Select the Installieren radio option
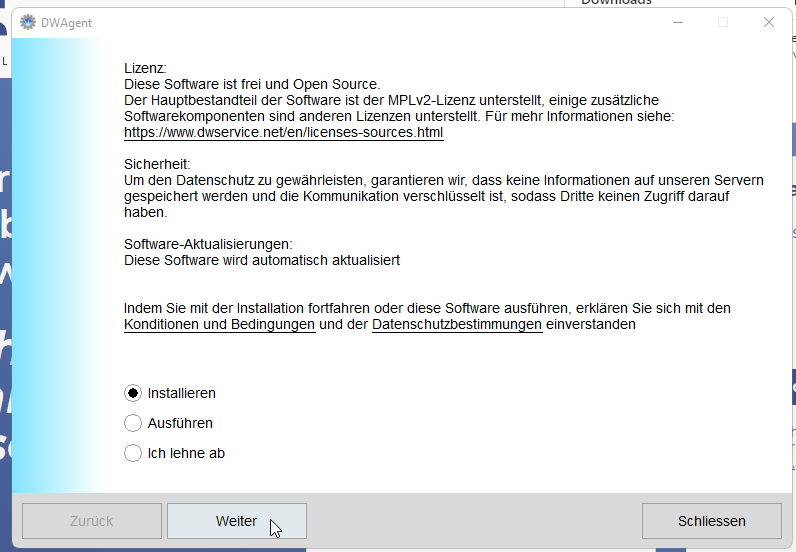The height and width of the screenshot is (552, 796). pos(133,393)
